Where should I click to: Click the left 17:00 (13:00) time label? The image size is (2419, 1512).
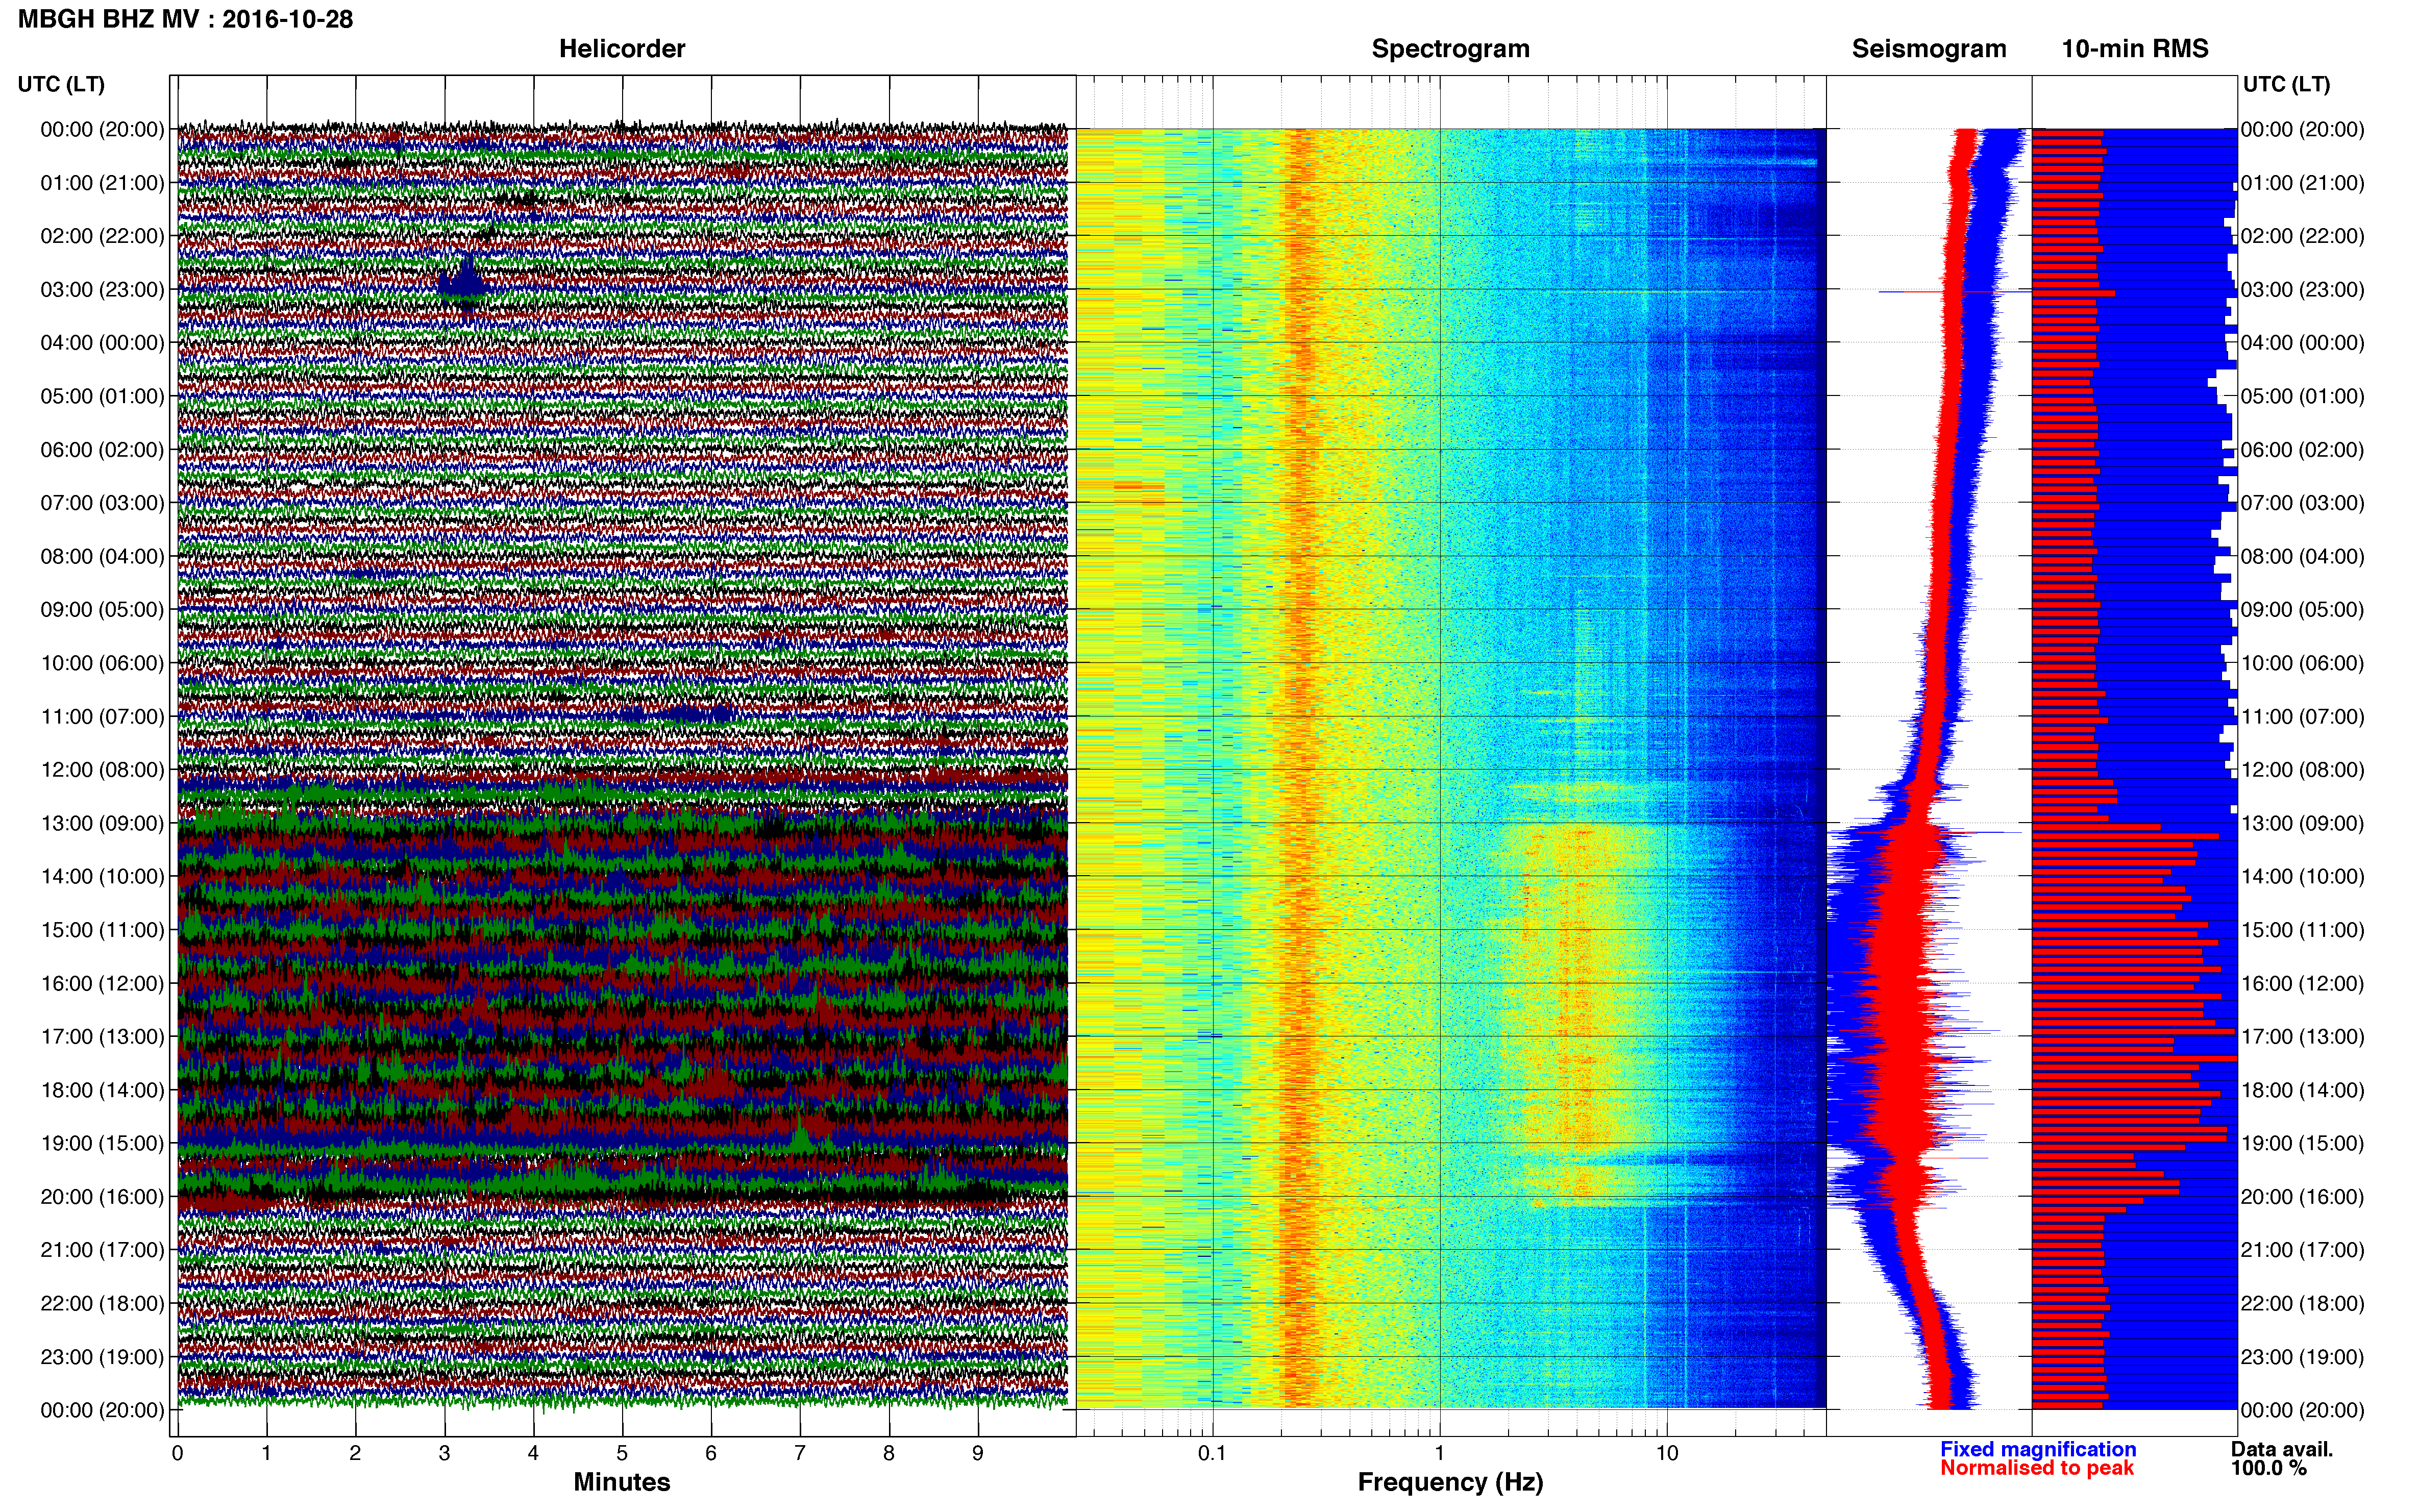point(102,1037)
